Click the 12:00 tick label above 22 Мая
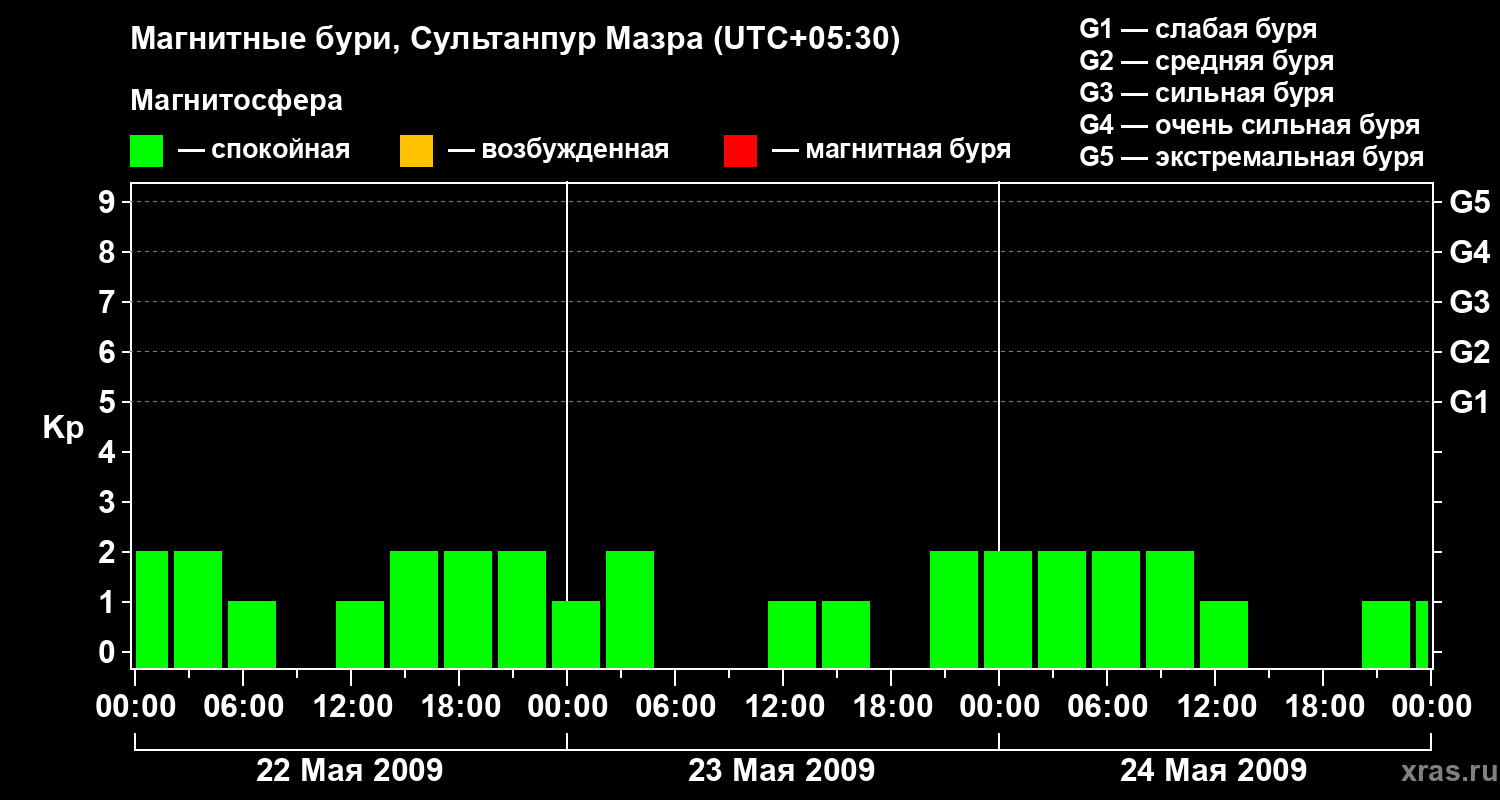The width and height of the screenshot is (1500, 800). (351, 707)
